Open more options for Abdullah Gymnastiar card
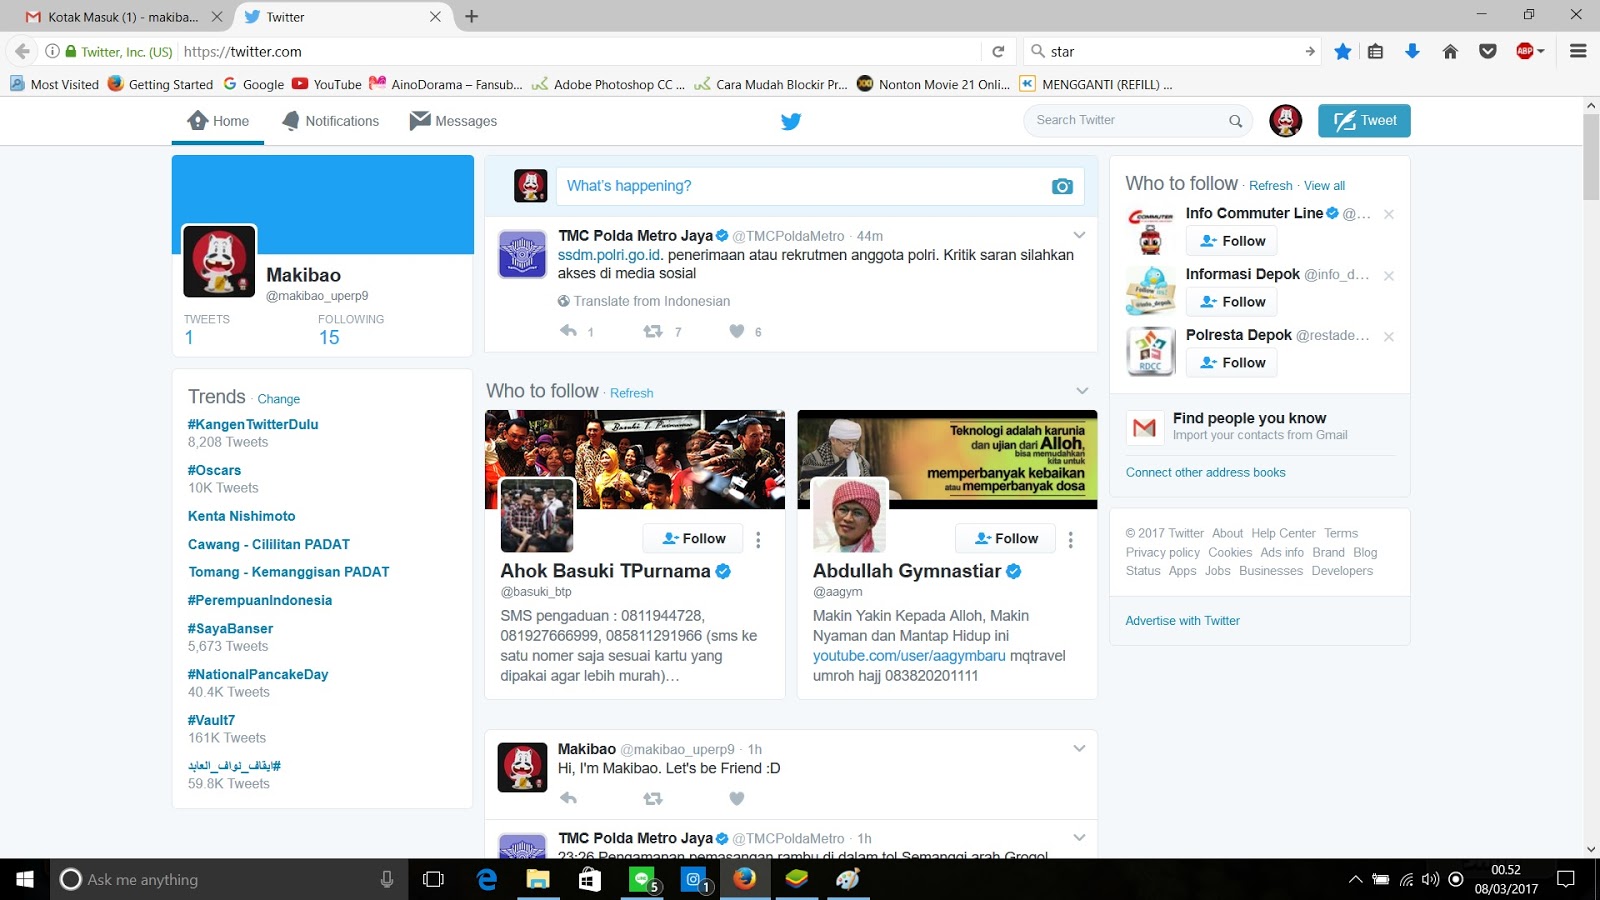Image resolution: width=1600 pixels, height=900 pixels. (x=1071, y=539)
